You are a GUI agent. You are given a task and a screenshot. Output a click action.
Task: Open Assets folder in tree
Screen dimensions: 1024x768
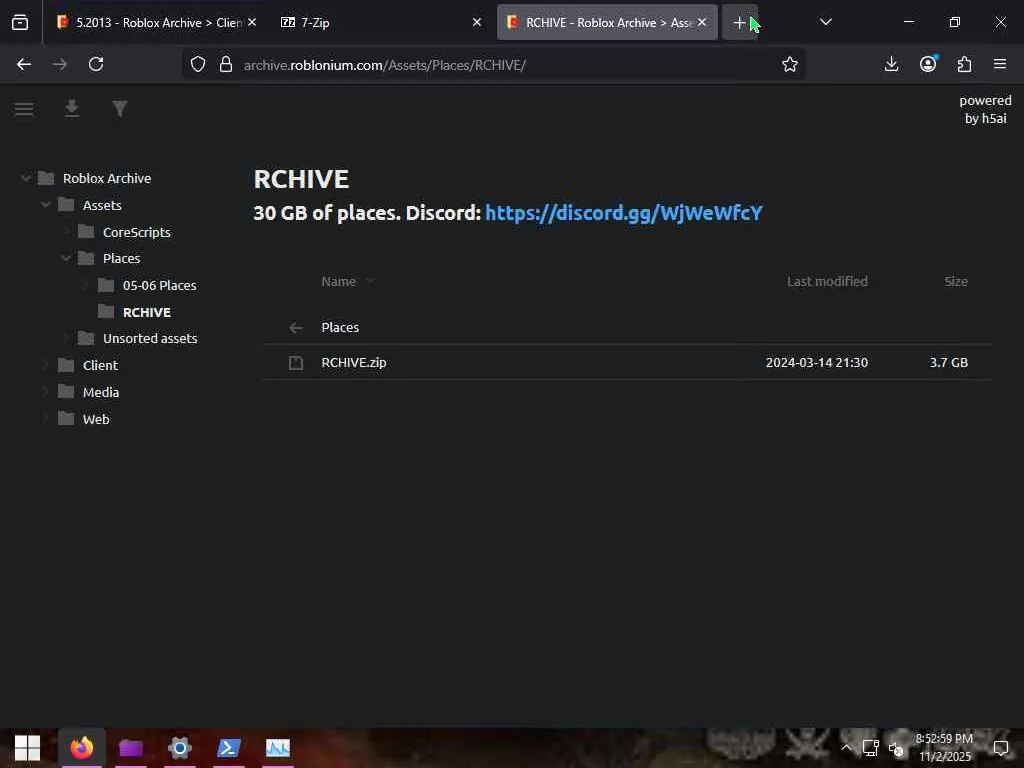(102, 205)
